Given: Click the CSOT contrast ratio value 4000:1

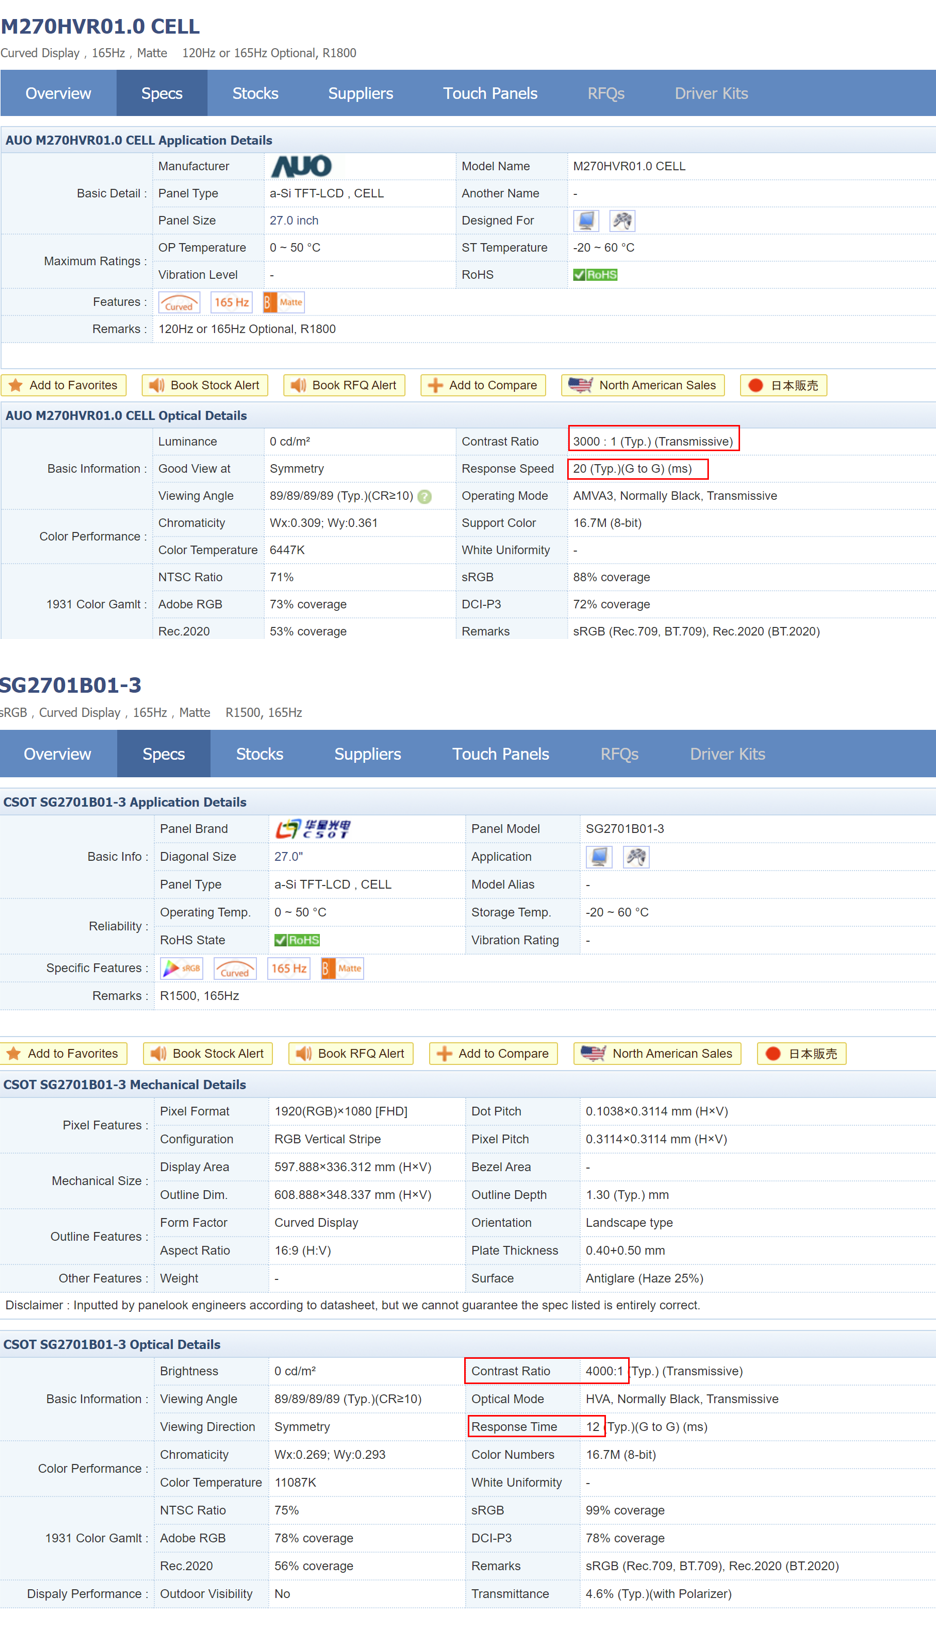Looking at the screenshot, I should 605,1371.
